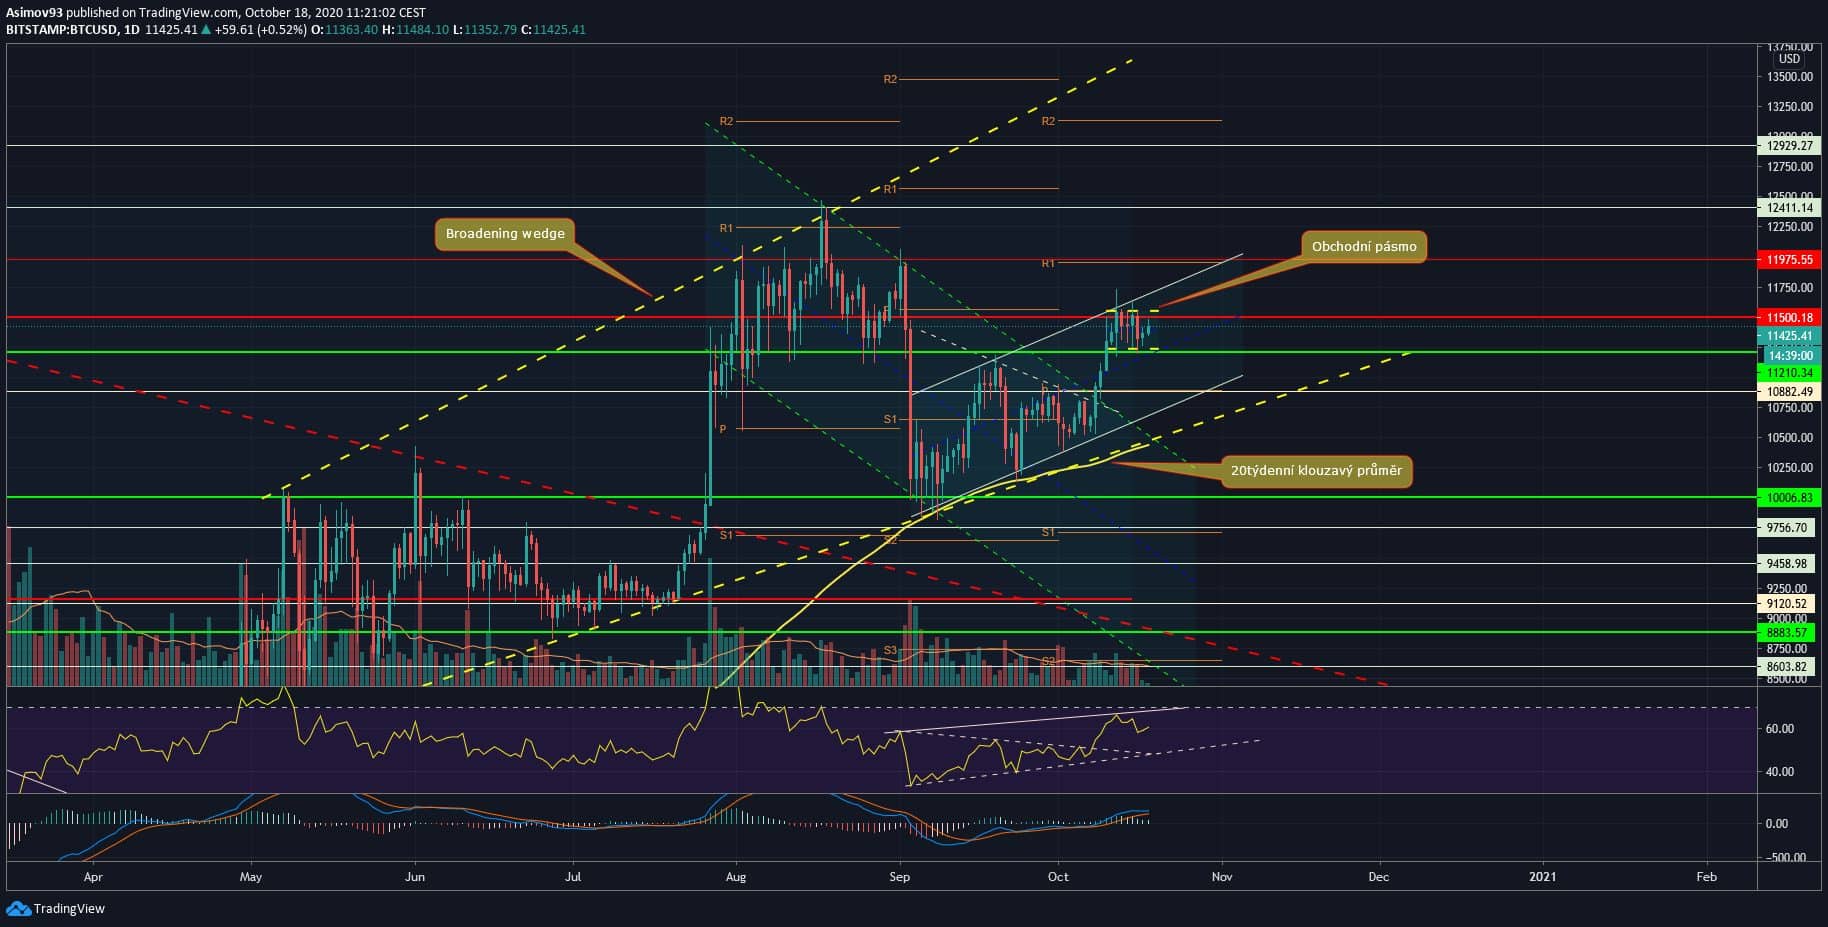This screenshot has width=1828, height=927.
Task: Select the green 11210.34 price label
Action: click(x=1789, y=373)
